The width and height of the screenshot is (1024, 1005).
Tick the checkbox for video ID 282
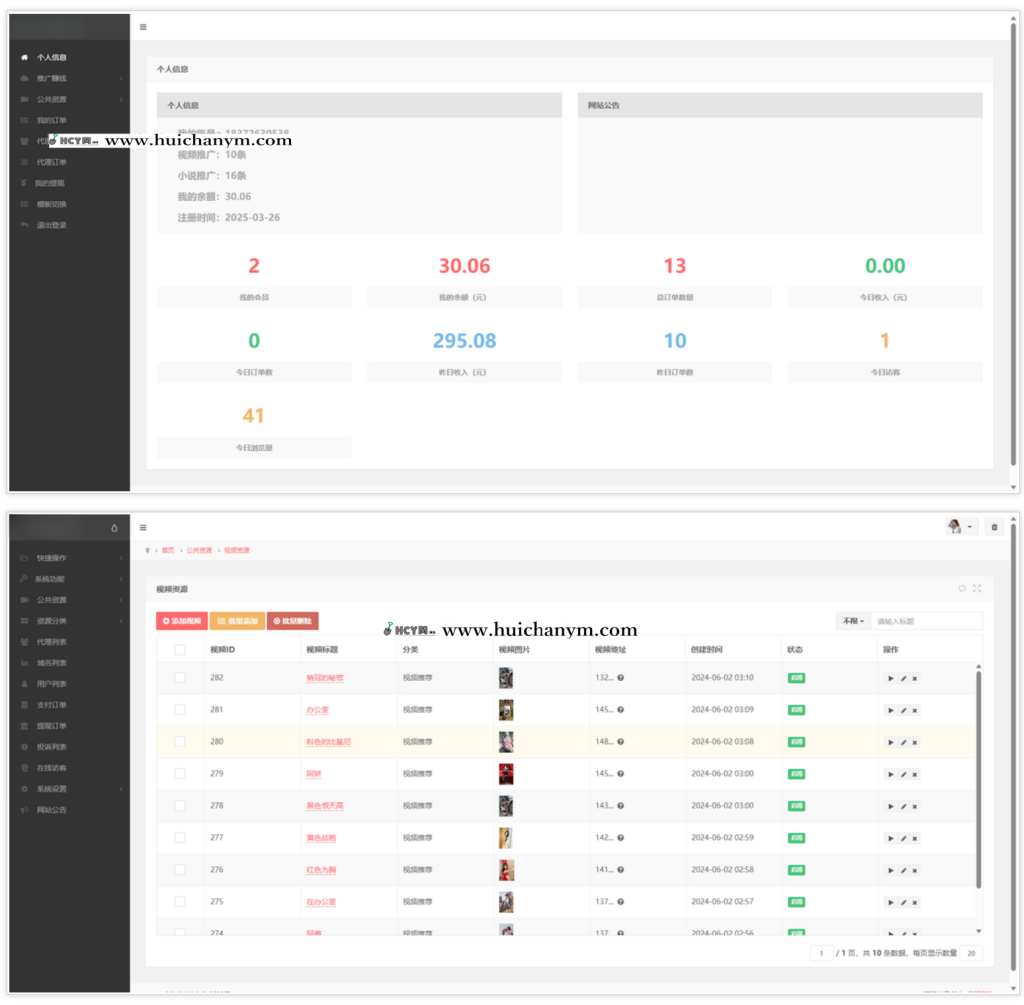[180, 678]
